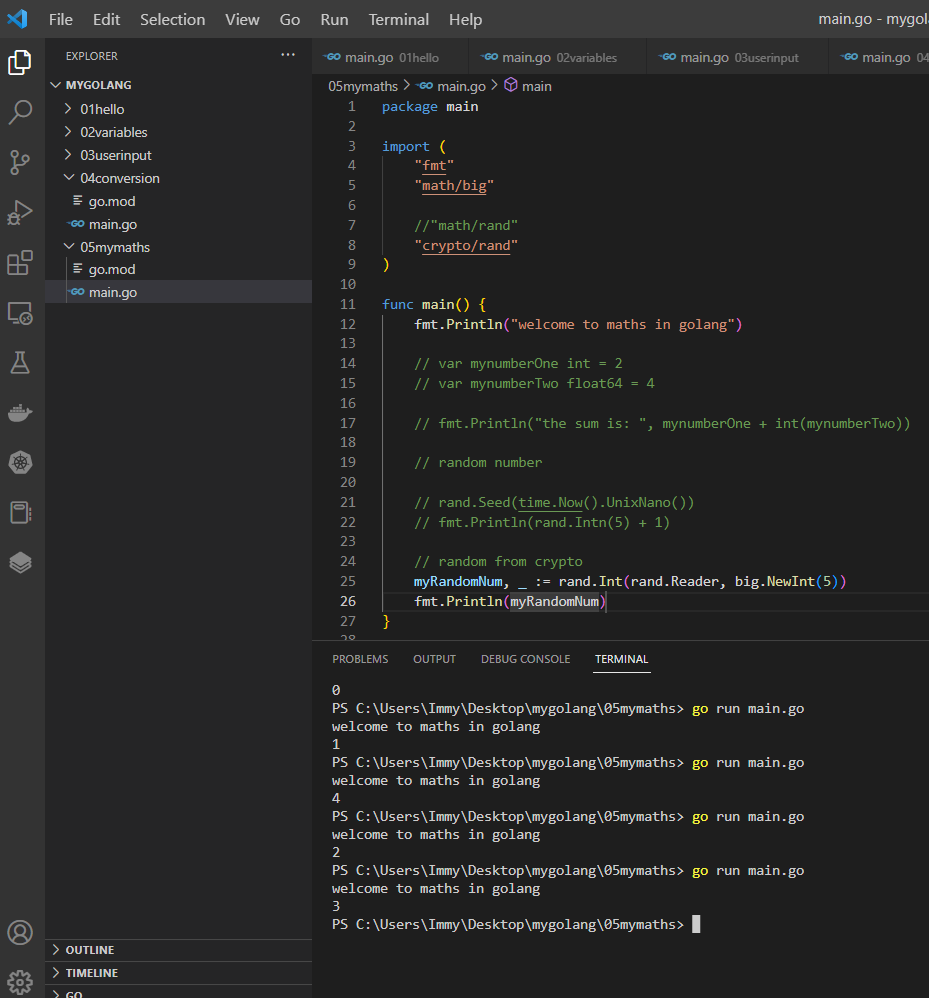The width and height of the screenshot is (929, 998).
Task: Open the Go menu
Action: coord(290,20)
